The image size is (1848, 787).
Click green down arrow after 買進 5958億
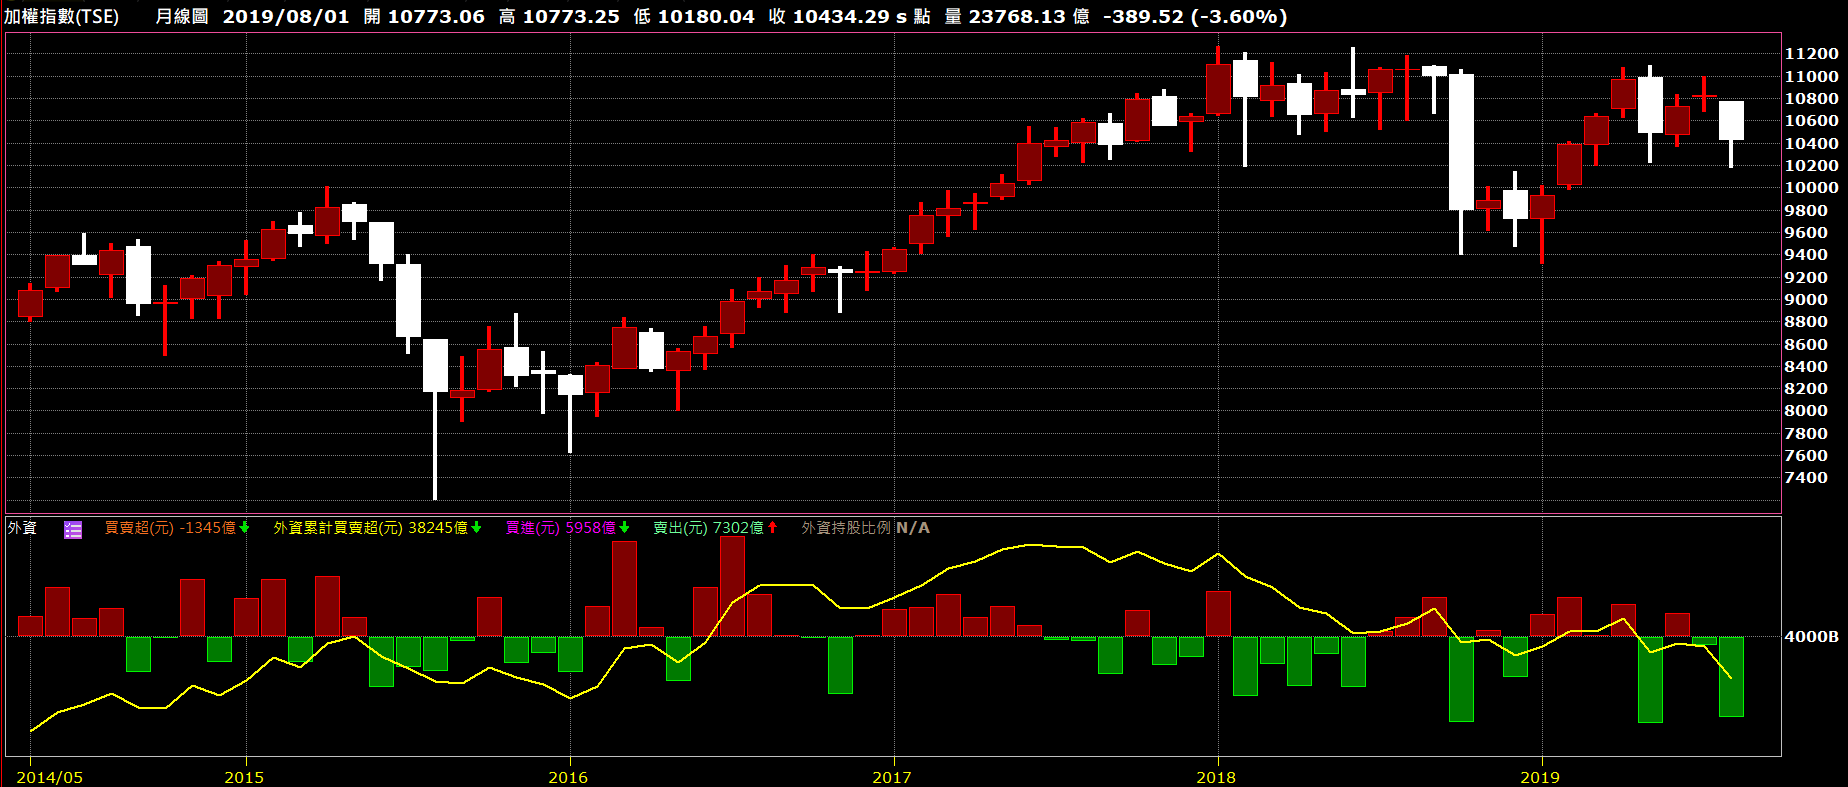tap(625, 528)
